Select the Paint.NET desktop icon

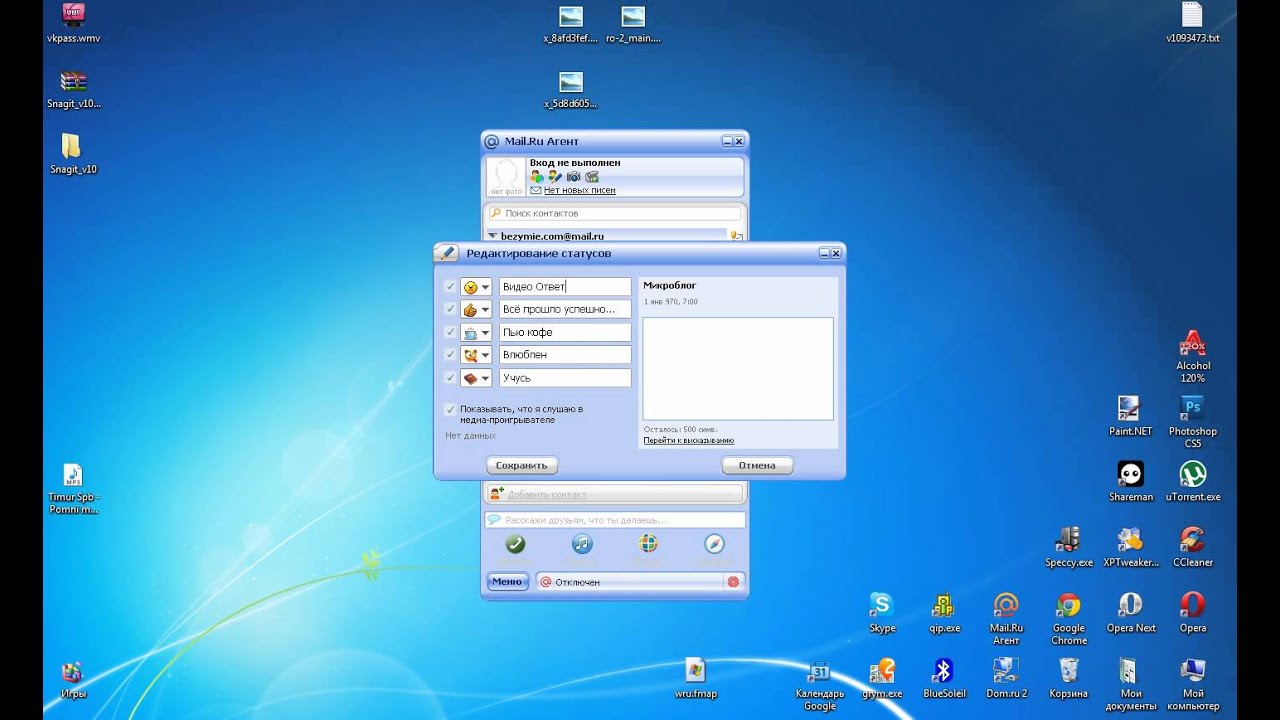[1131, 415]
